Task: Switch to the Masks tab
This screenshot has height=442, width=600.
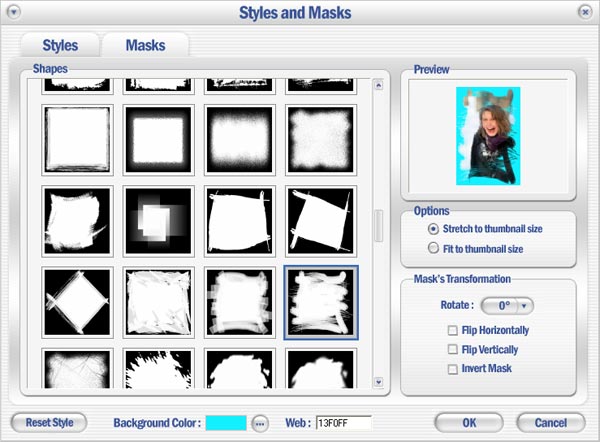Action: click(145, 45)
